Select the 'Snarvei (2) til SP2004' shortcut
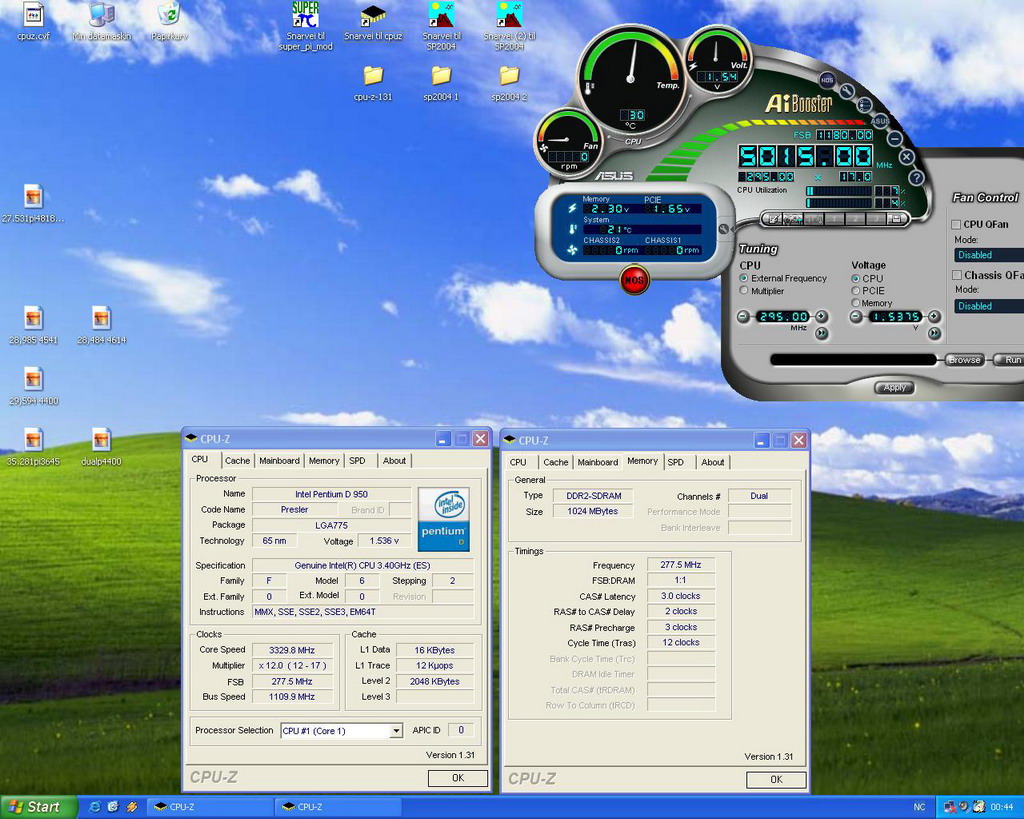Viewport: 1024px width, 819px height. pos(509,26)
